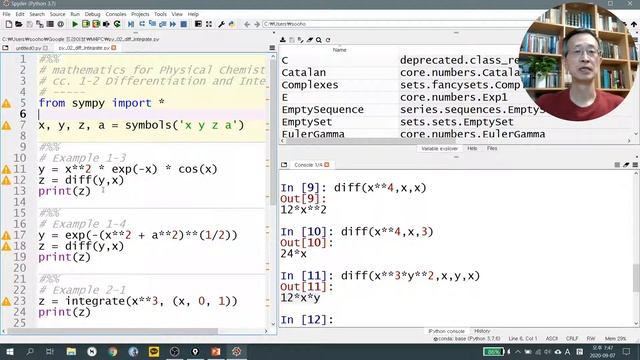Screen dimensions: 640x360
Task: Open the editor pane options menu
Action: click(x=272, y=48)
